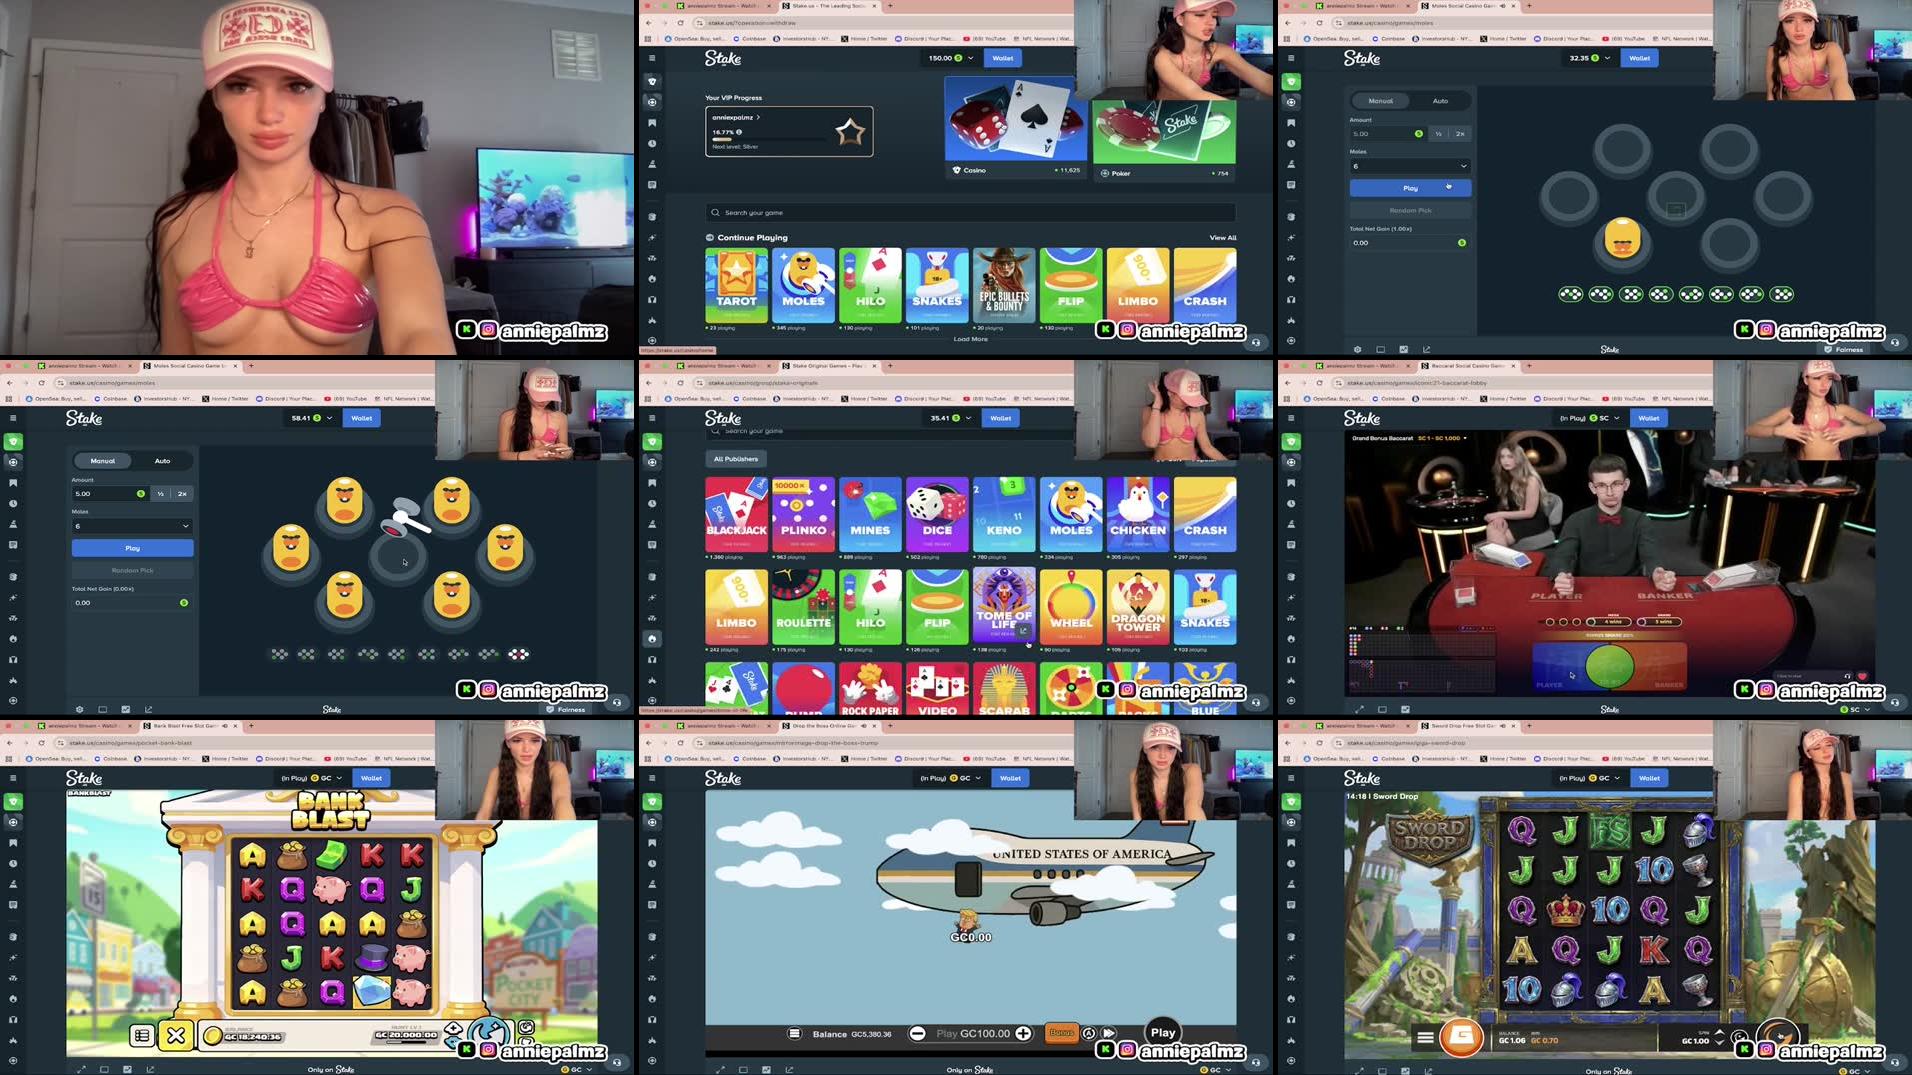The image size is (1912, 1075).
Task: Open the 150.00 balance currency dropdown
Action: [950, 58]
